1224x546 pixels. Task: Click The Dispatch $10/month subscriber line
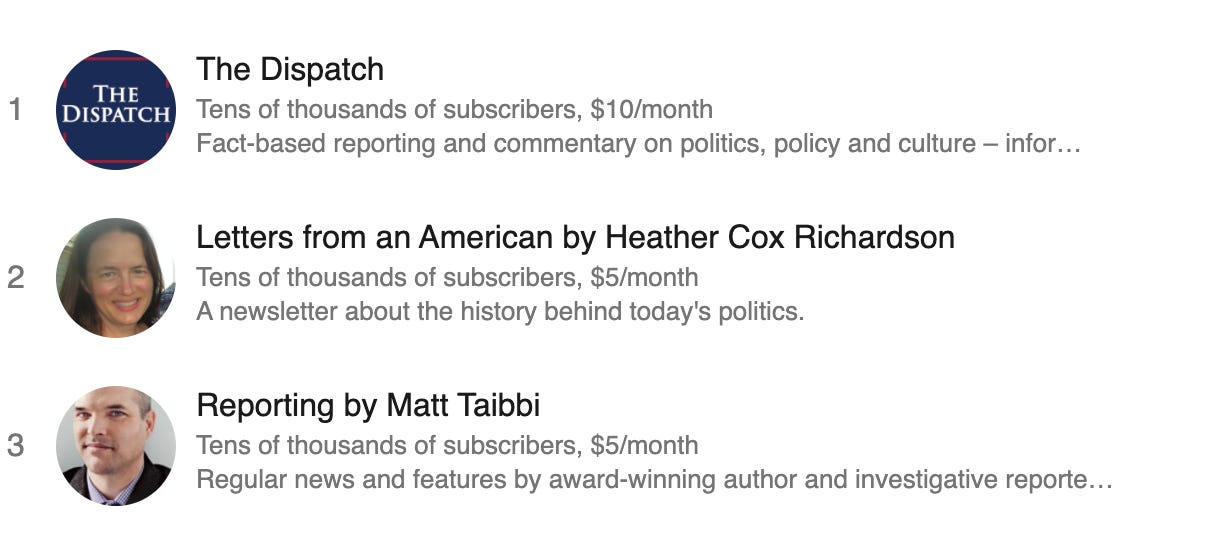pyautogui.click(x=455, y=109)
